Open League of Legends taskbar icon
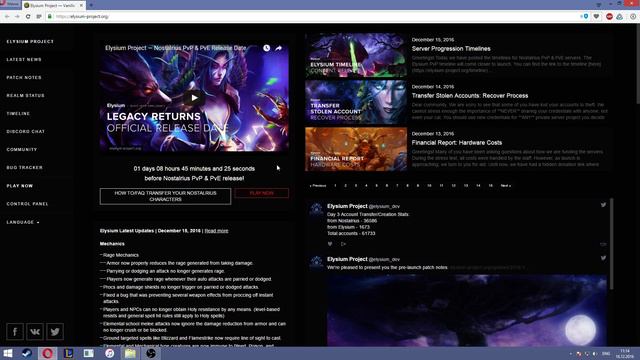The image size is (640, 360). (x=68, y=353)
